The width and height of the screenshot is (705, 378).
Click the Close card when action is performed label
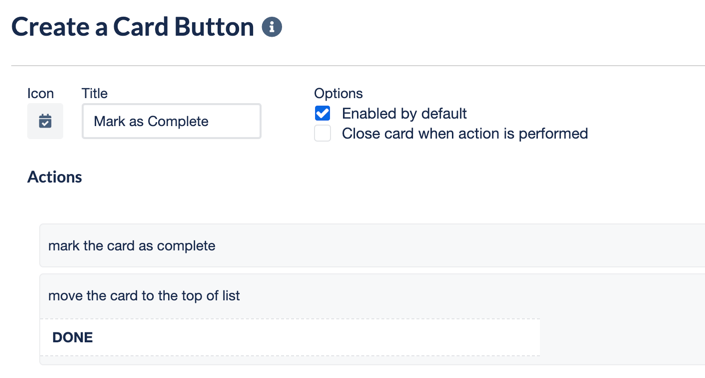tap(465, 133)
